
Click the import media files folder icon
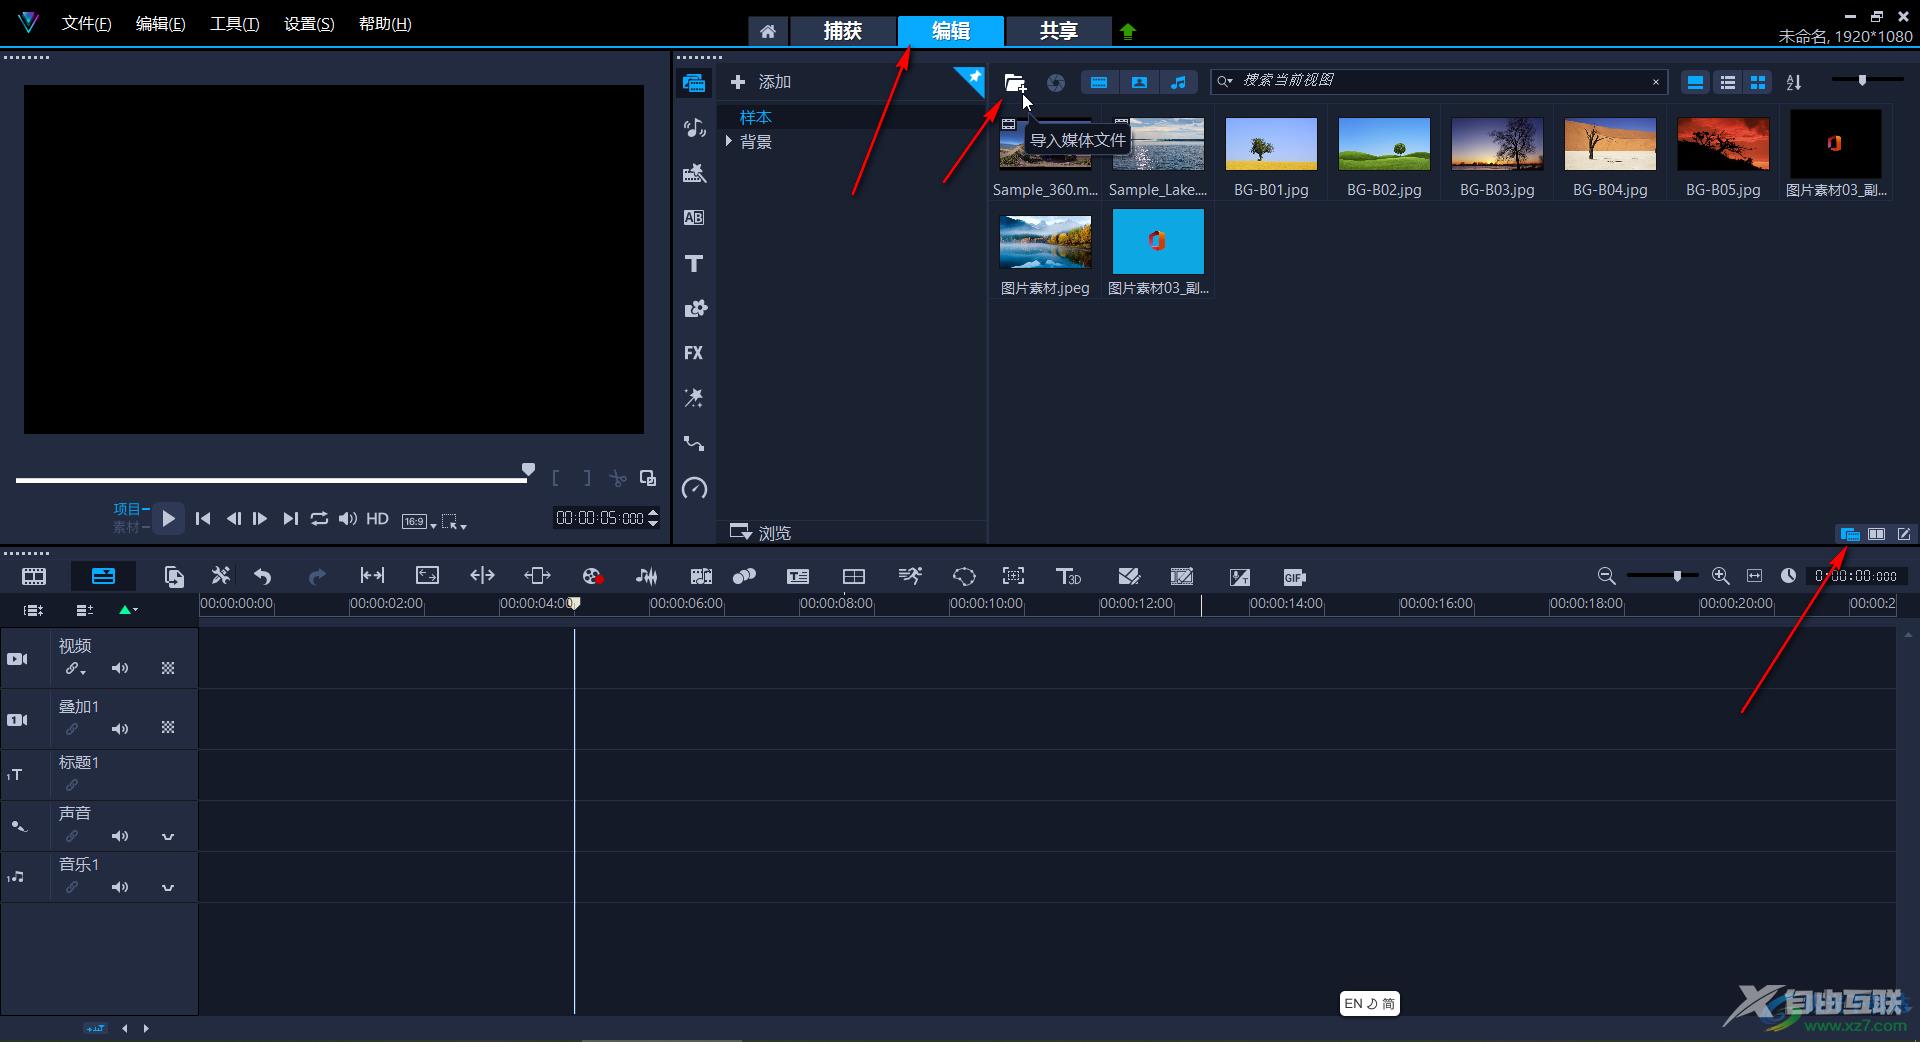(1014, 83)
